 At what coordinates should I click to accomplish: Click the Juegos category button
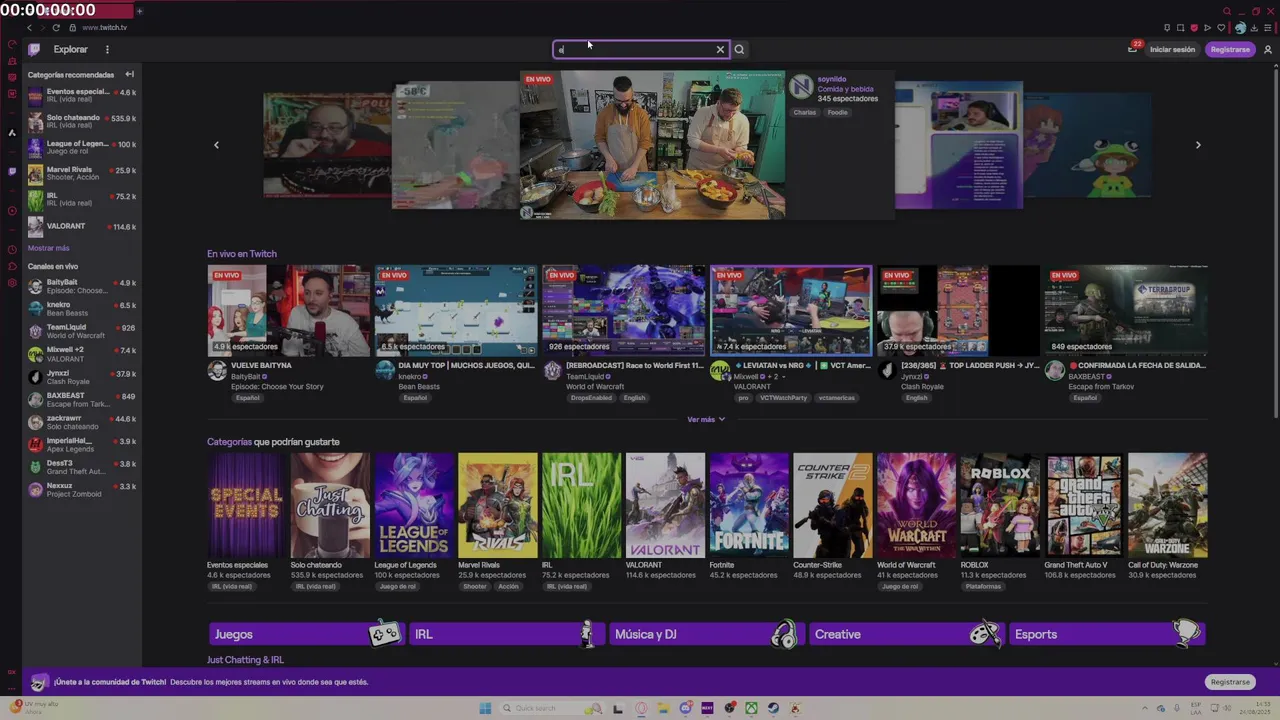pyautogui.click(x=306, y=634)
